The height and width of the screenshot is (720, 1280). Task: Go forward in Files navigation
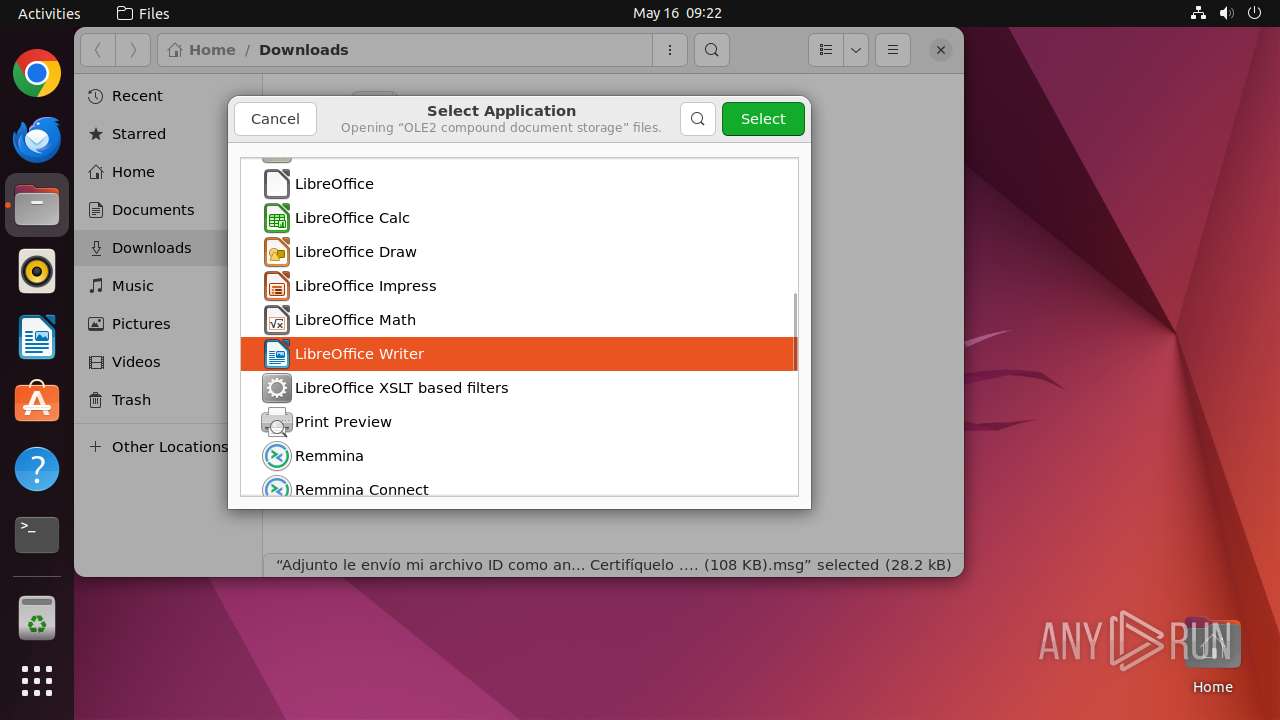tap(133, 50)
